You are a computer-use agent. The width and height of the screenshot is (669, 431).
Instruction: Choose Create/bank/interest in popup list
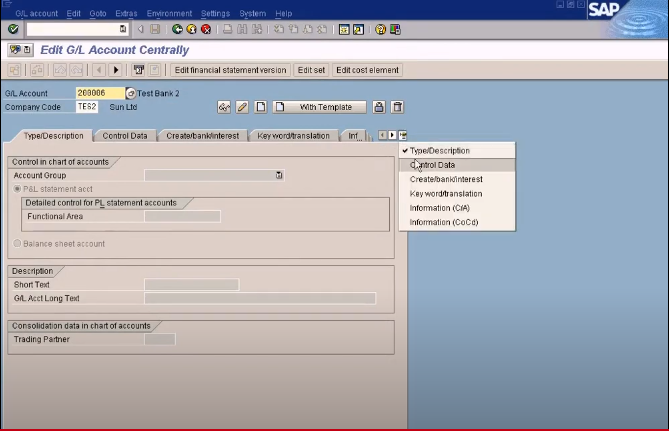coord(457,179)
